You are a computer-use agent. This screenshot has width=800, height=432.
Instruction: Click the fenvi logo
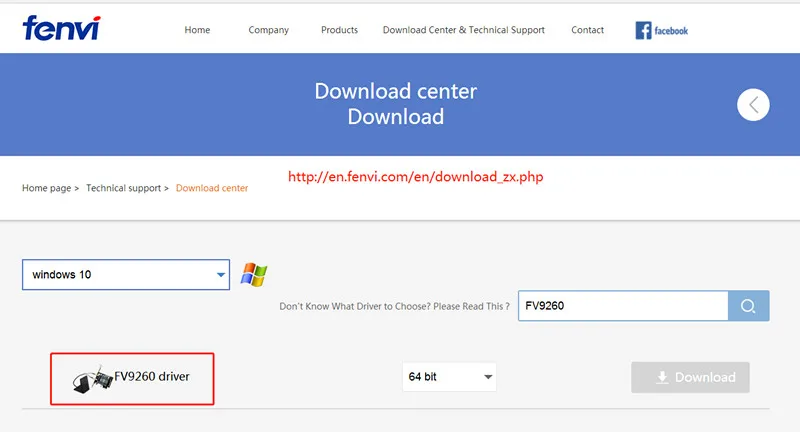click(61, 28)
